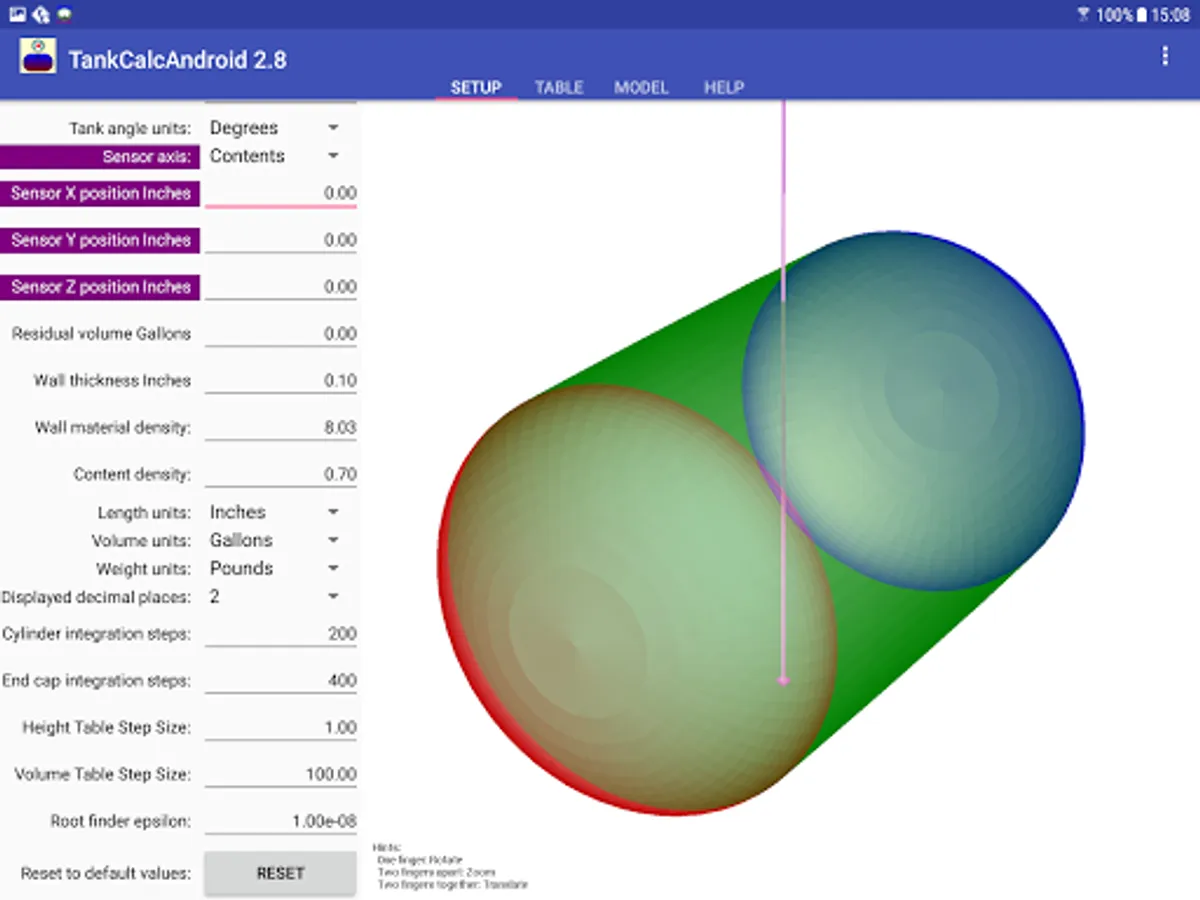The height and width of the screenshot is (900, 1200).
Task: Click the pink sensor tip marker in model
Action: 783,680
